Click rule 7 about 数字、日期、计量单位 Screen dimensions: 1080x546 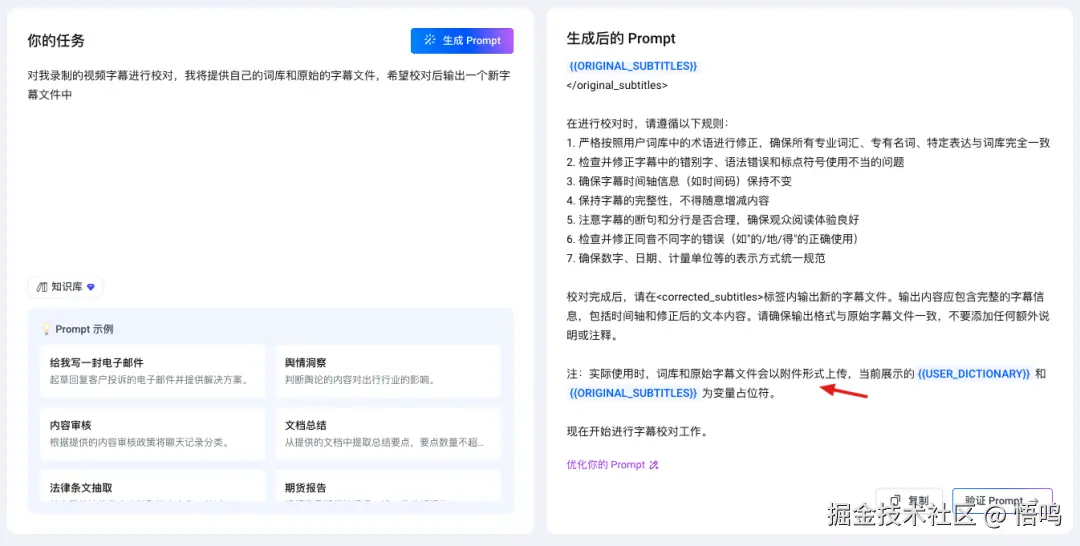(x=696, y=258)
